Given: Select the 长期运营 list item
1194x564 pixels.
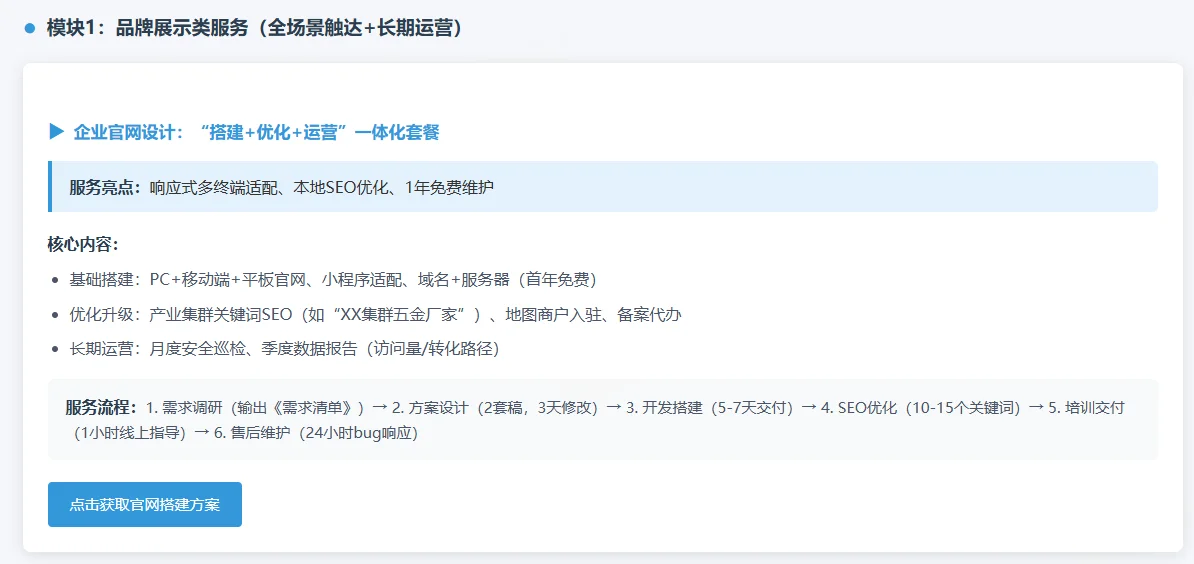Looking at the screenshot, I should pos(288,349).
